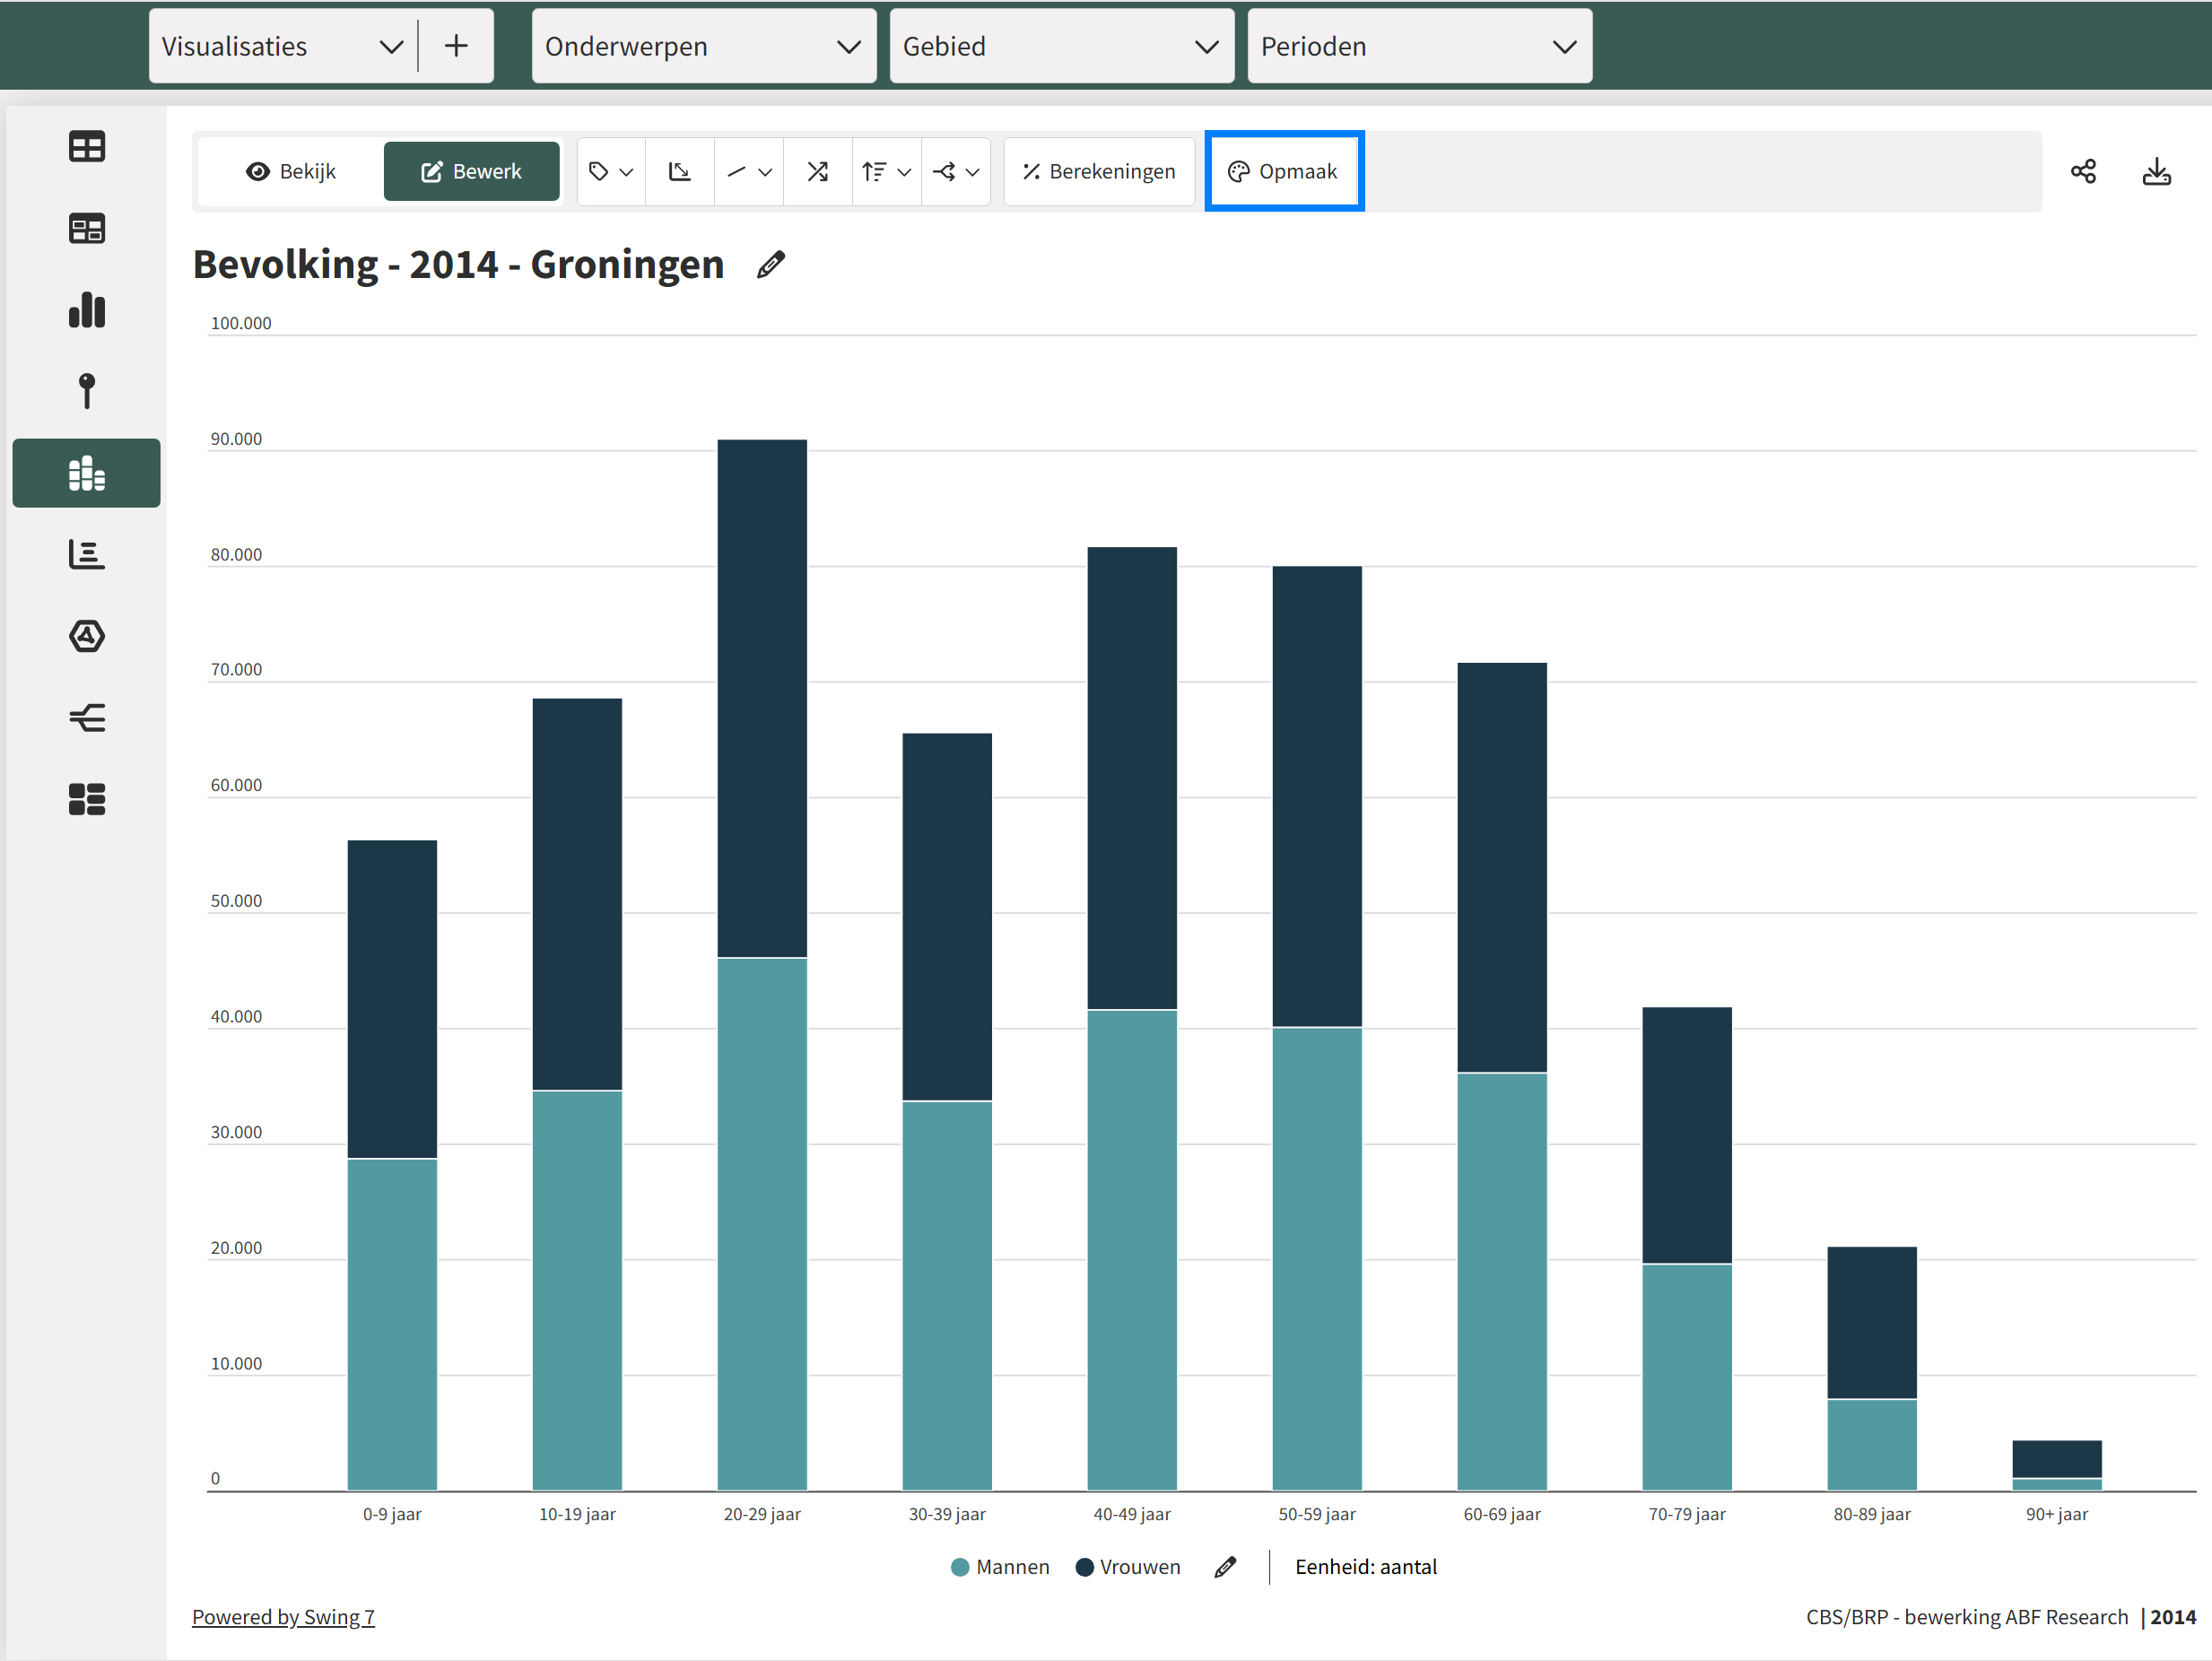Expand the Gebied dropdown
Screen dimensions: 2212x1661
coord(1061,47)
